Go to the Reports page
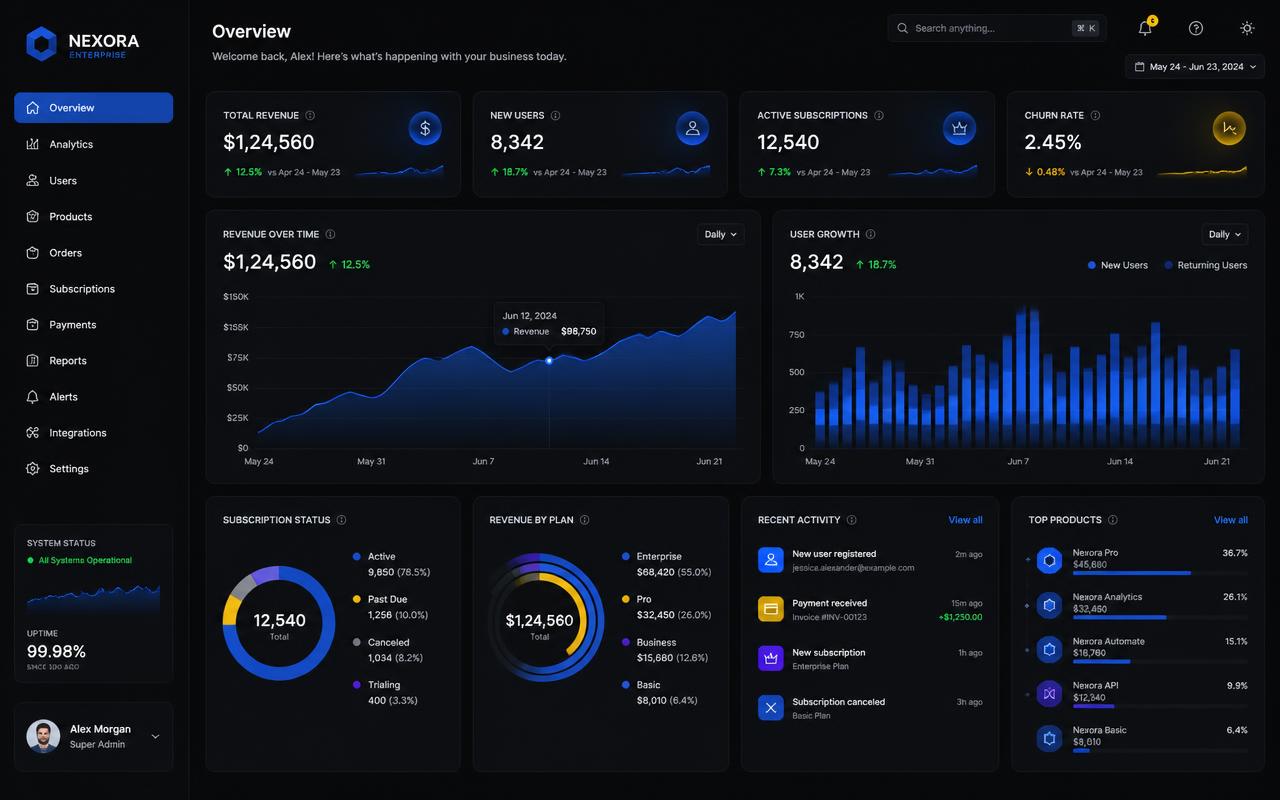 (x=93, y=361)
